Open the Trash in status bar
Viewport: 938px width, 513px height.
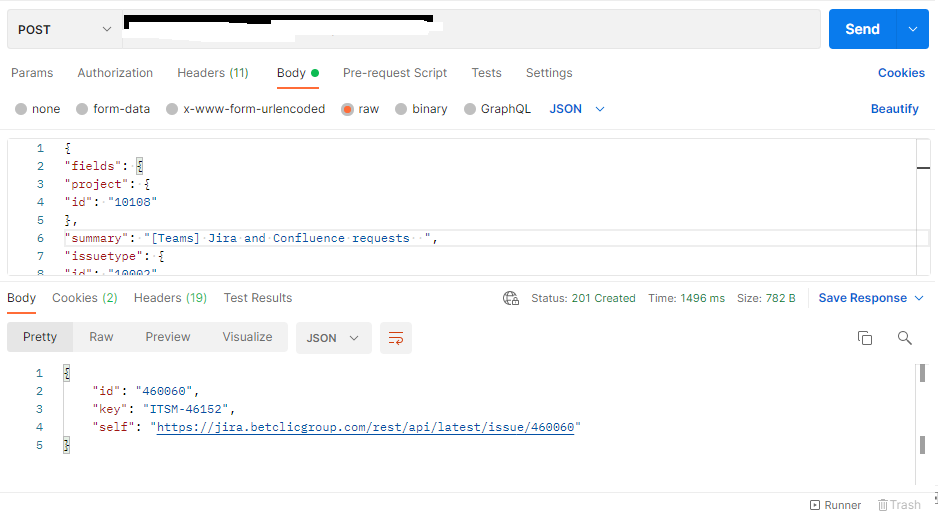899,505
